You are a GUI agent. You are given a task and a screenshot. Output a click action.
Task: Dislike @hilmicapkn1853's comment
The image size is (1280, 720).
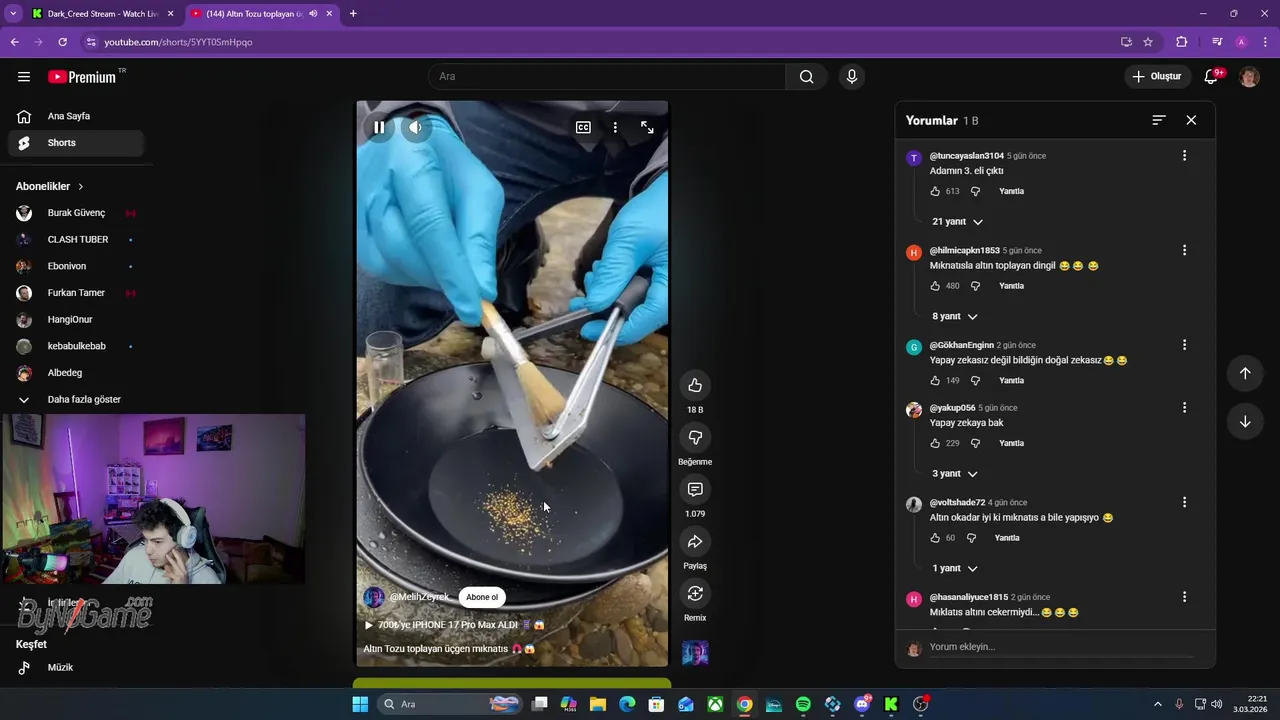pos(975,286)
